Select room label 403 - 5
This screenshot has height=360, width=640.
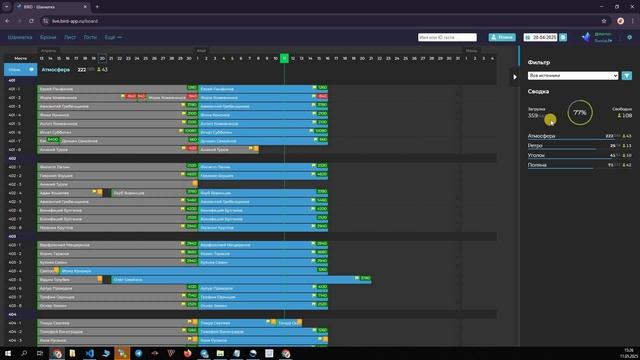click(14, 280)
